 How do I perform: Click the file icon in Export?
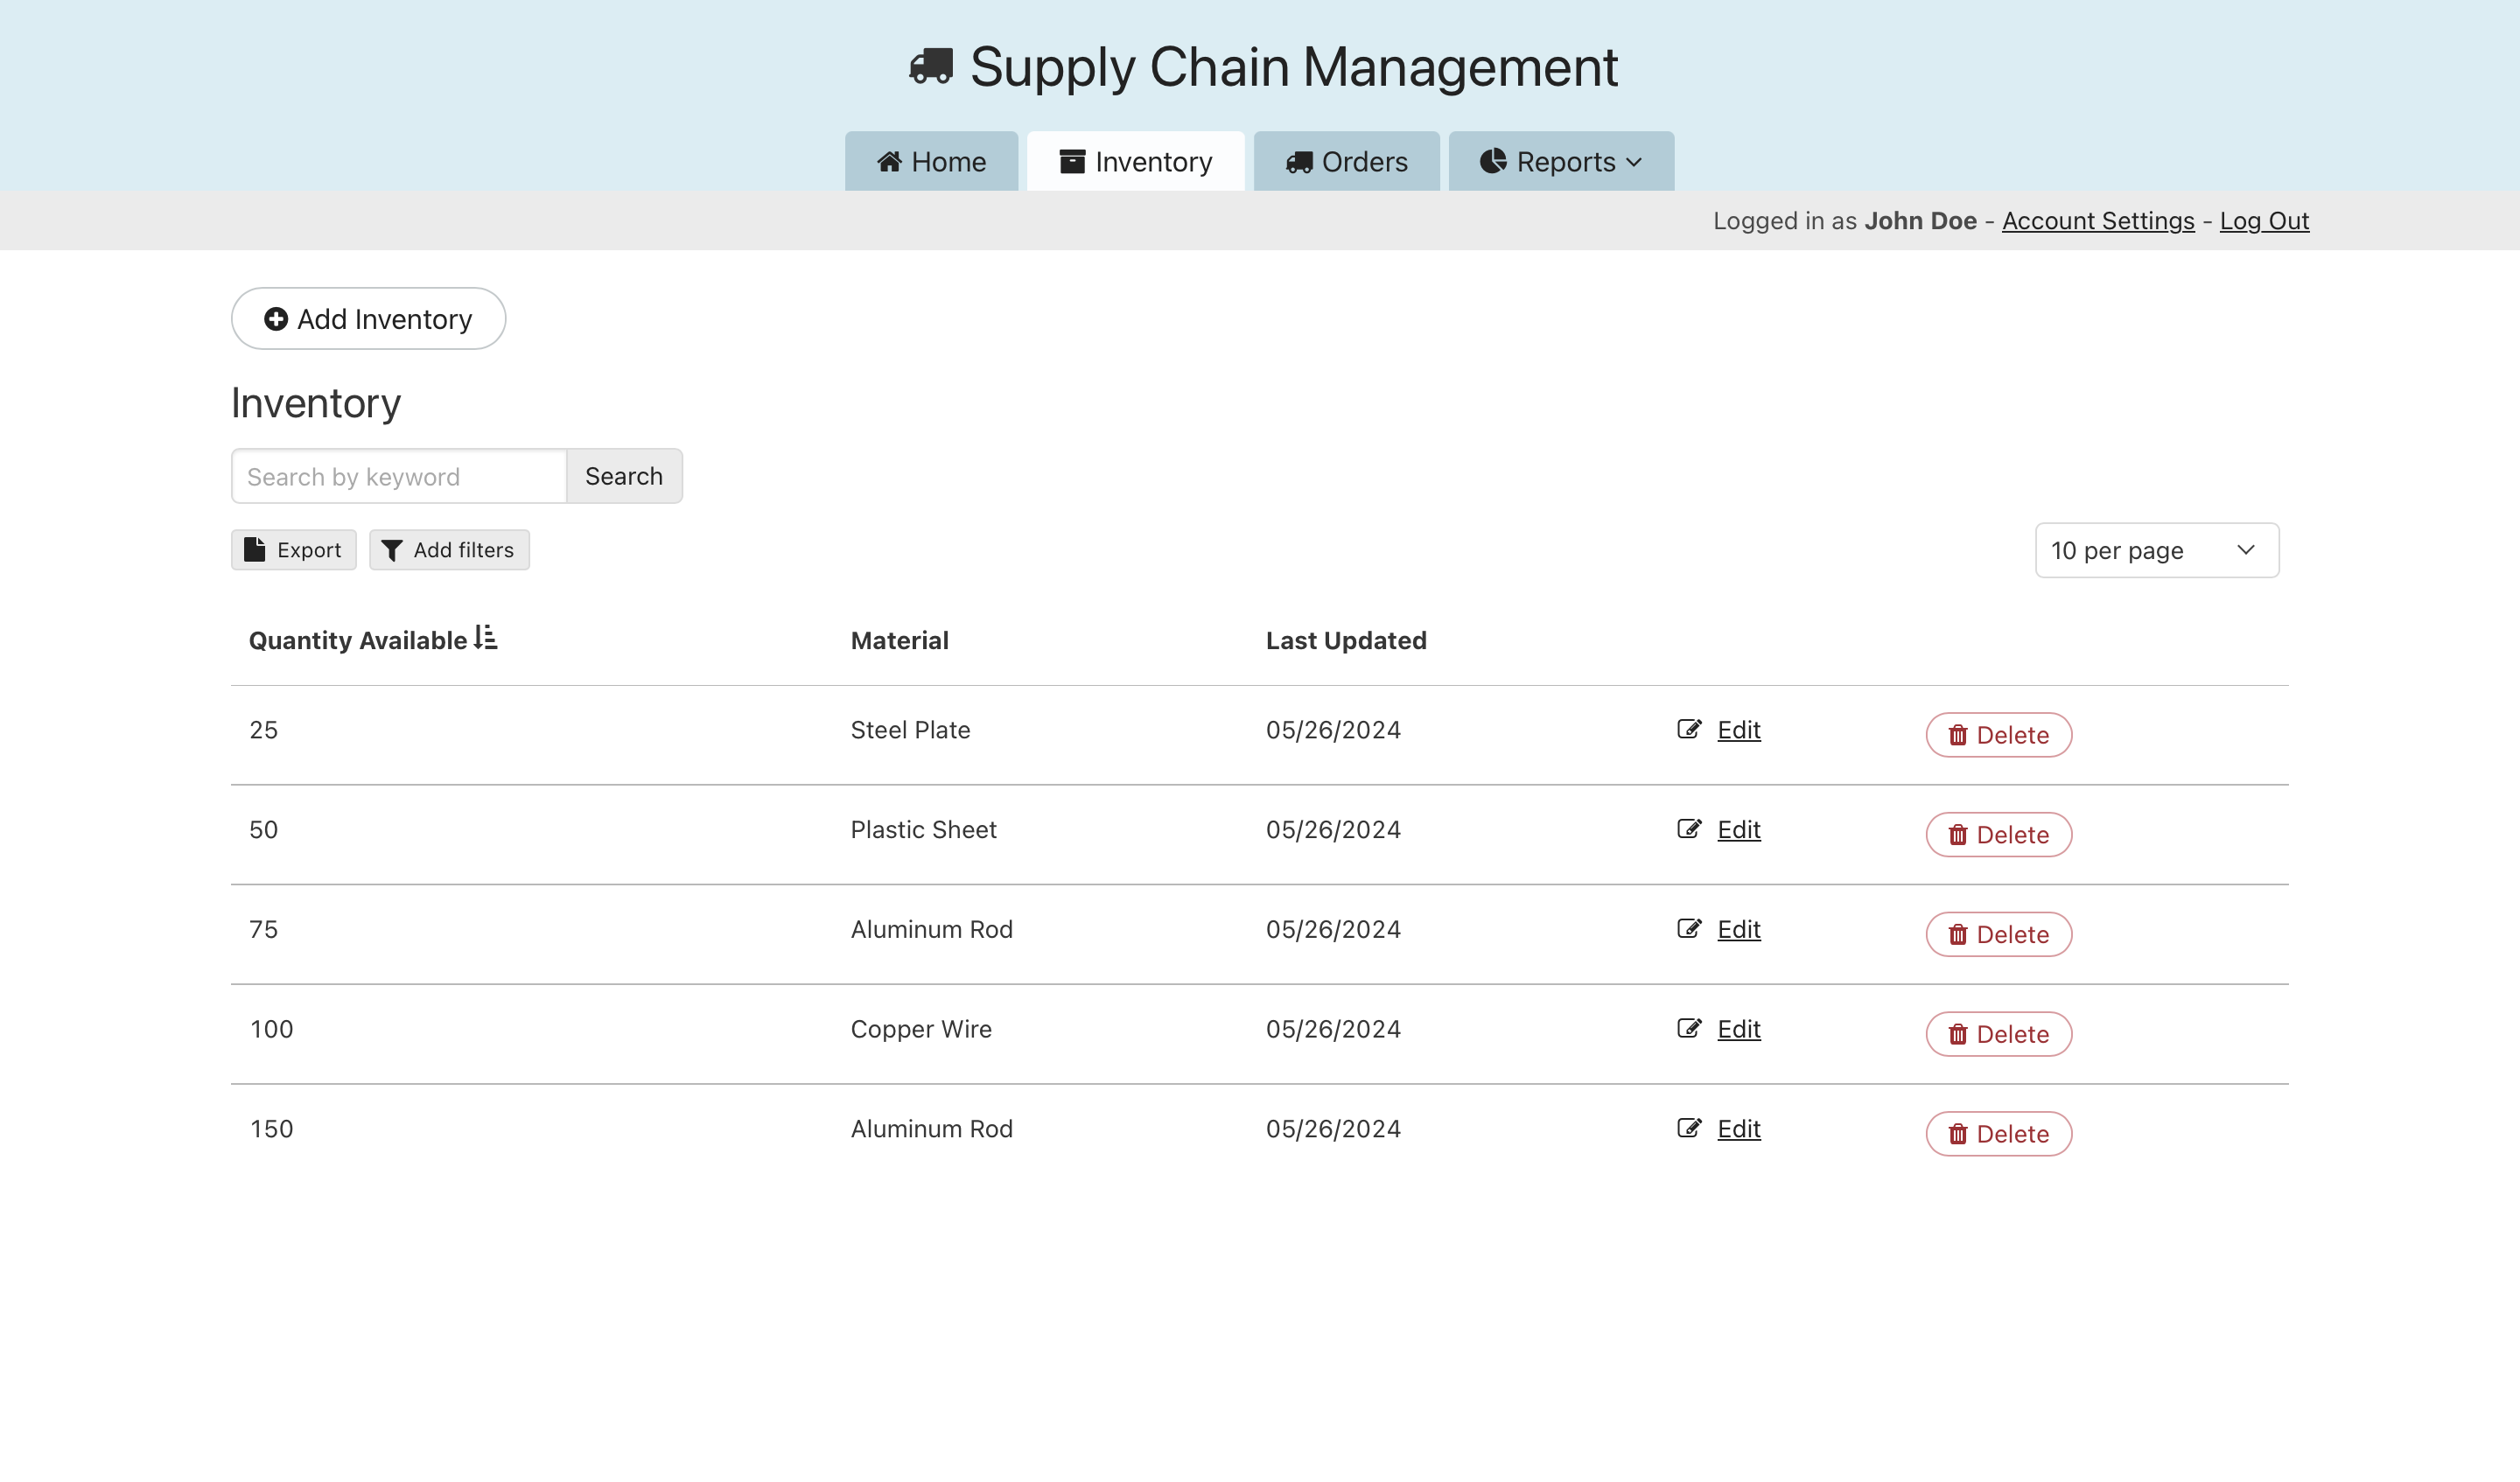(x=255, y=549)
